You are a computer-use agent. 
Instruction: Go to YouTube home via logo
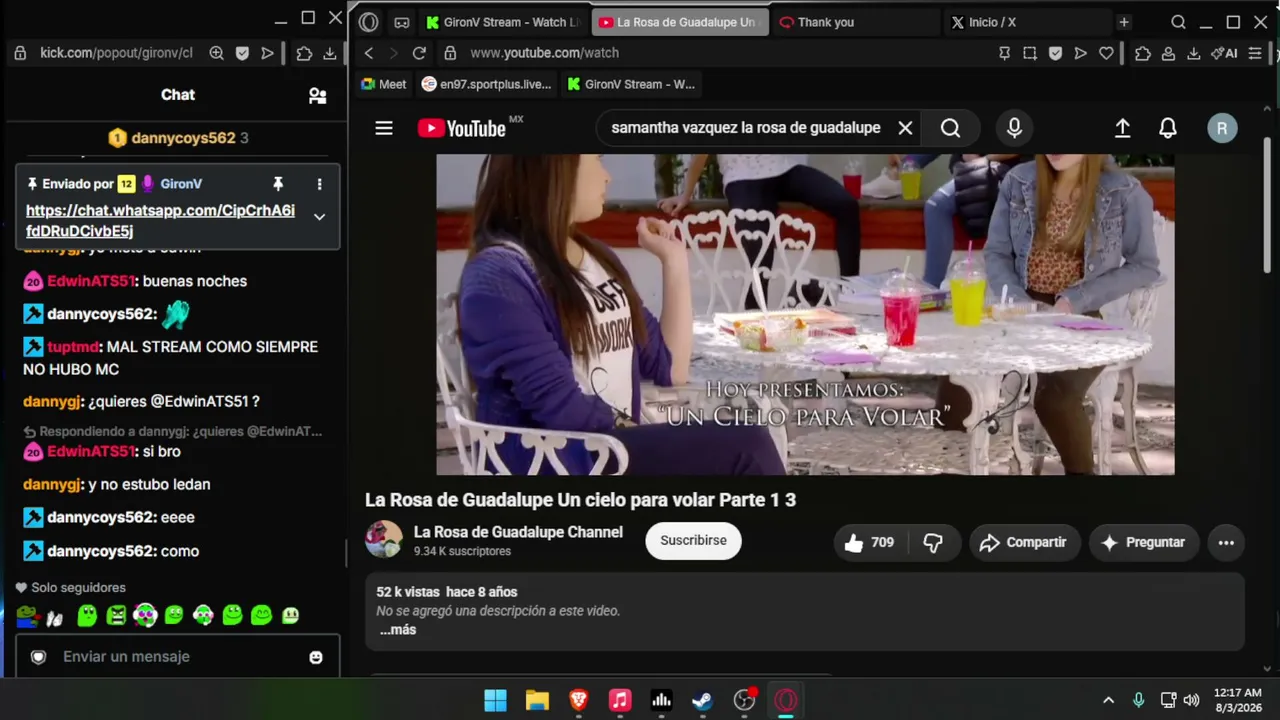tap(462, 128)
